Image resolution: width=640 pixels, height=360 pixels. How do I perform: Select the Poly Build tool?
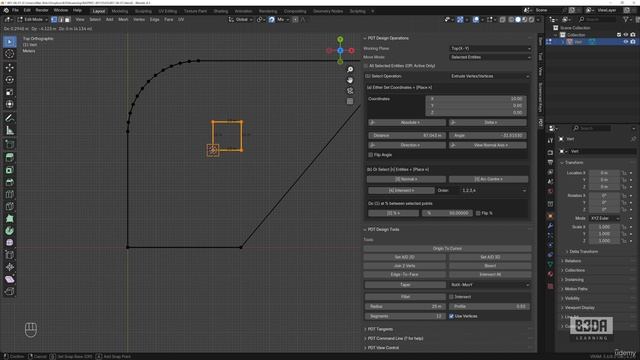(x=10, y=219)
